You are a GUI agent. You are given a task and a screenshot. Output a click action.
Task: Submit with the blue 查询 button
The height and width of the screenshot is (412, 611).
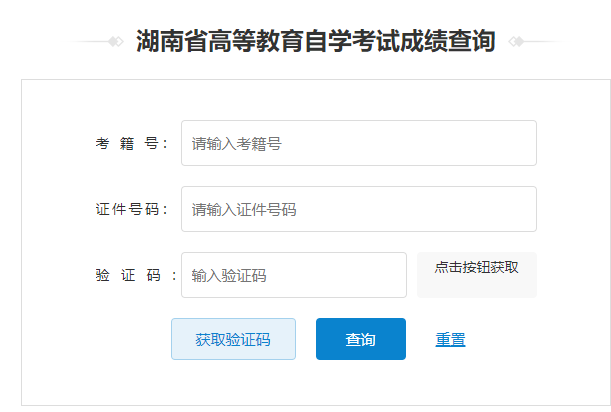(x=361, y=339)
